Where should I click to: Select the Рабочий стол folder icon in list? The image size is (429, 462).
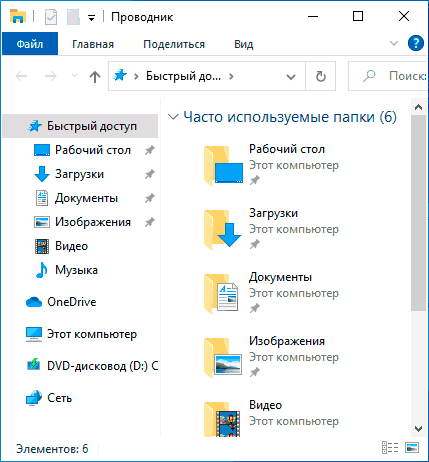pyautogui.click(x=223, y=165)
